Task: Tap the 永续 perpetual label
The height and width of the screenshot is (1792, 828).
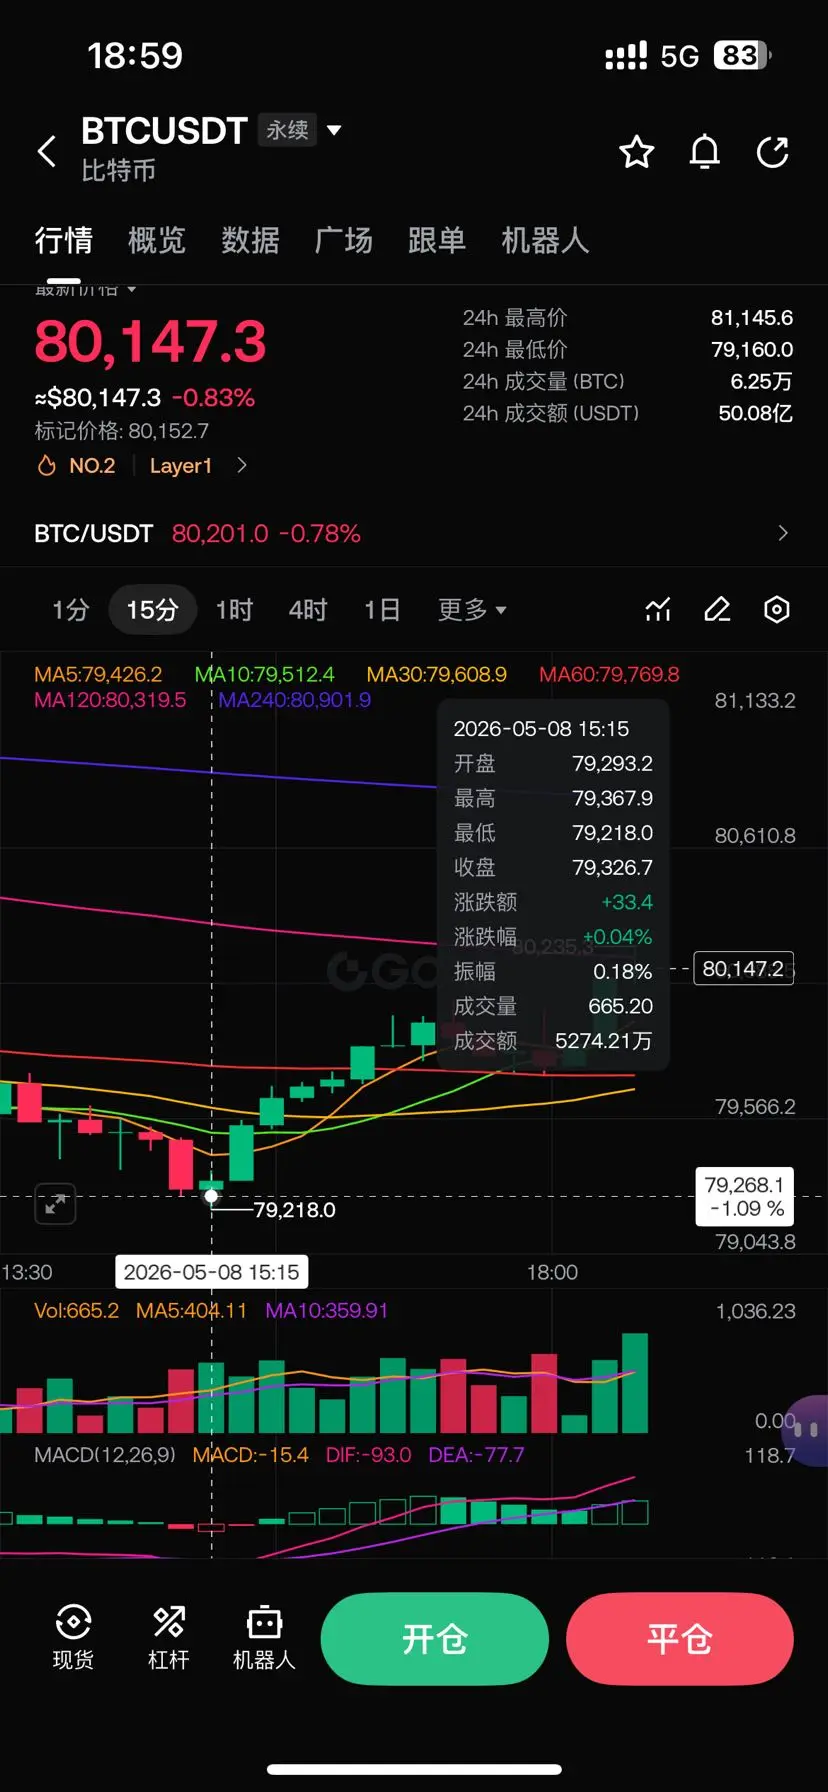Action: click(x=287, y=130)
